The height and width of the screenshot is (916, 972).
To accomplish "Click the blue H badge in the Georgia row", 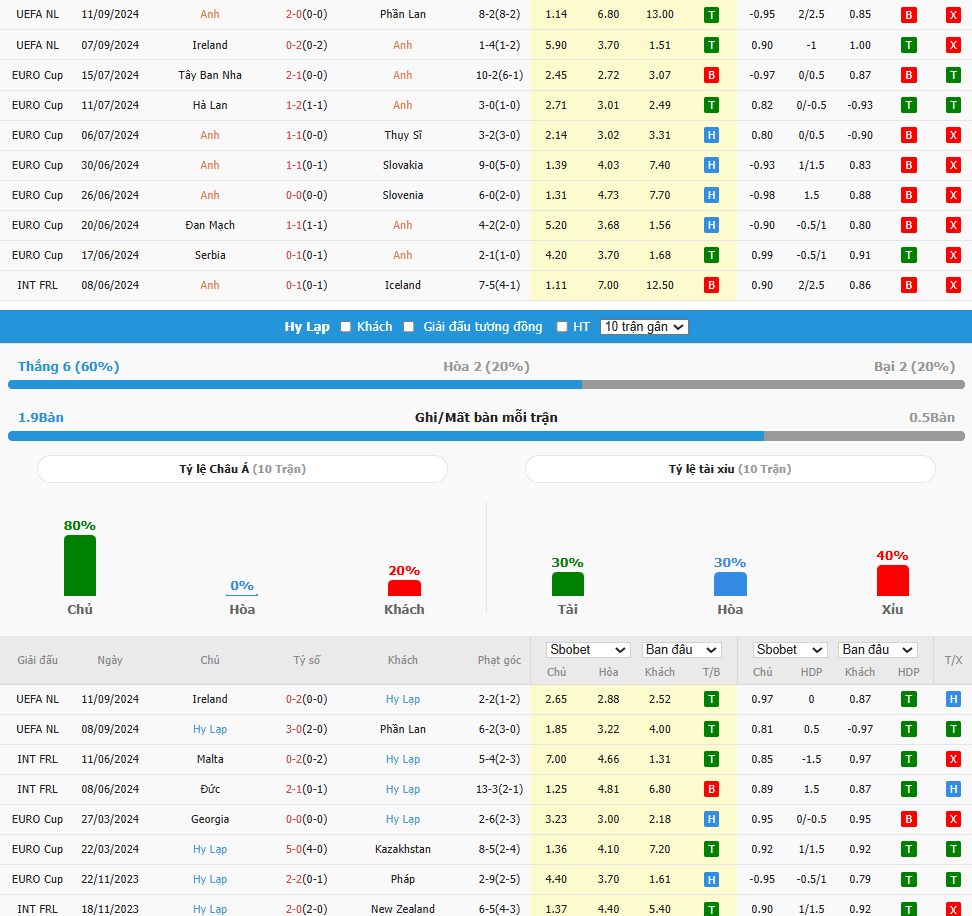I will pyautogui.click(x=712, y=819).
